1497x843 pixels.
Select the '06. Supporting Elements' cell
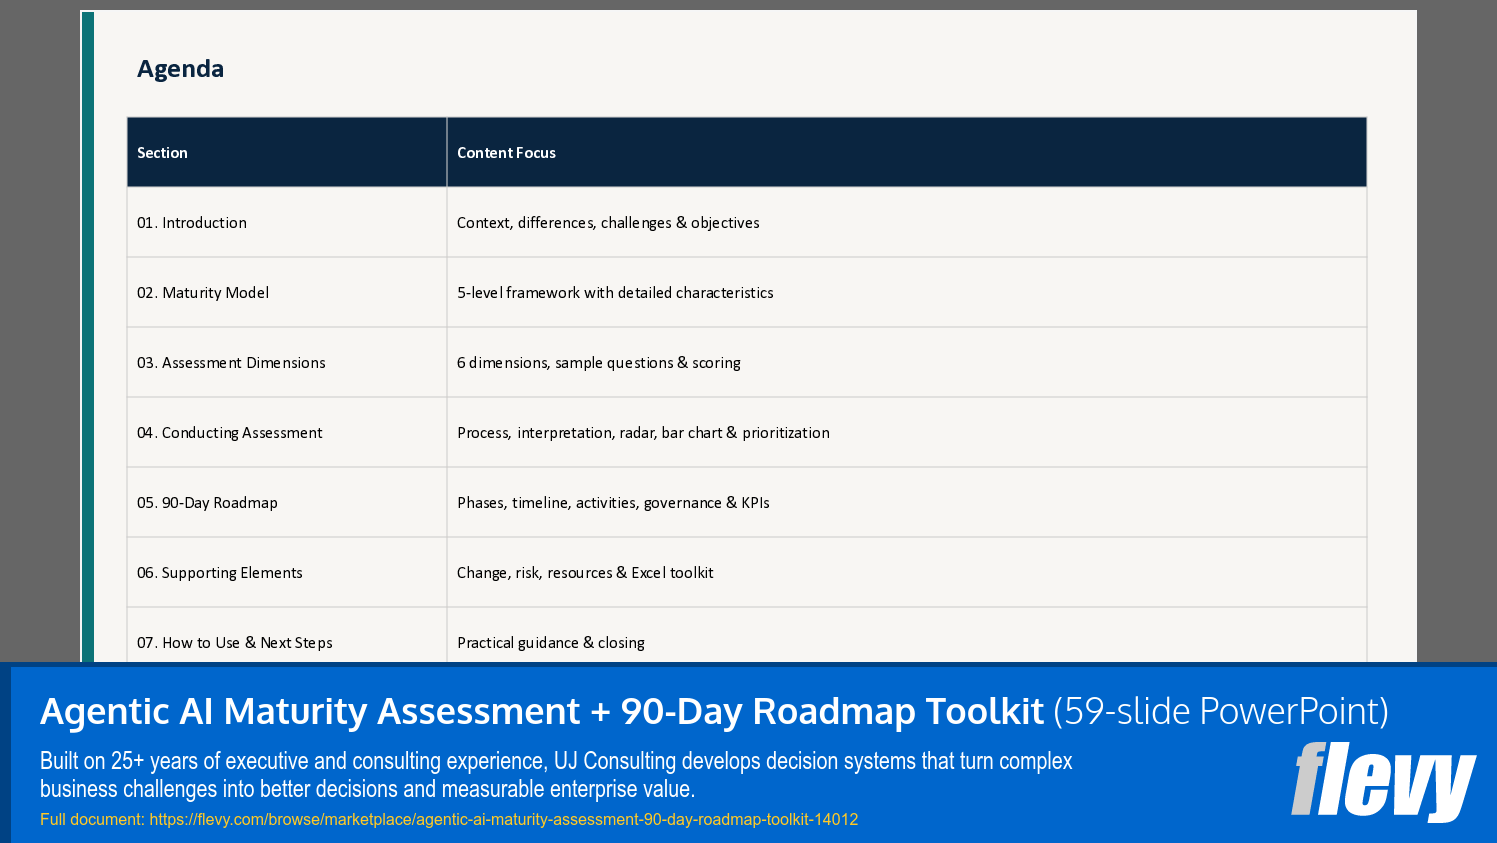coord(287,572)
